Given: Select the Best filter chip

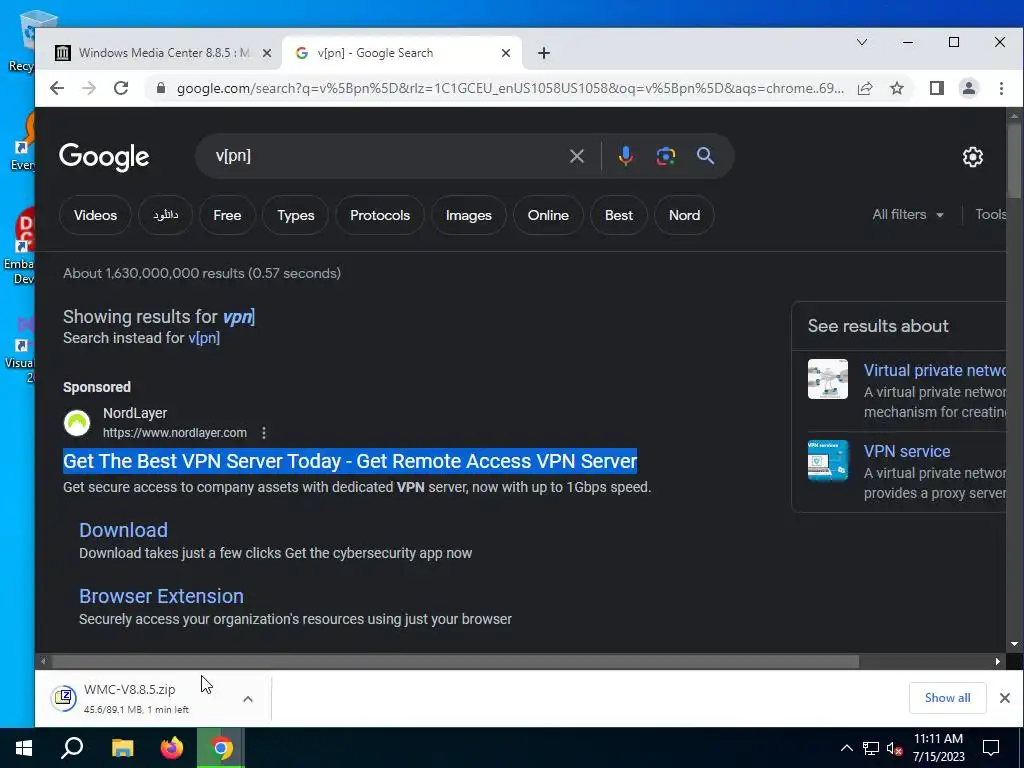Looking at the screenshot, I should coord(619,215).
